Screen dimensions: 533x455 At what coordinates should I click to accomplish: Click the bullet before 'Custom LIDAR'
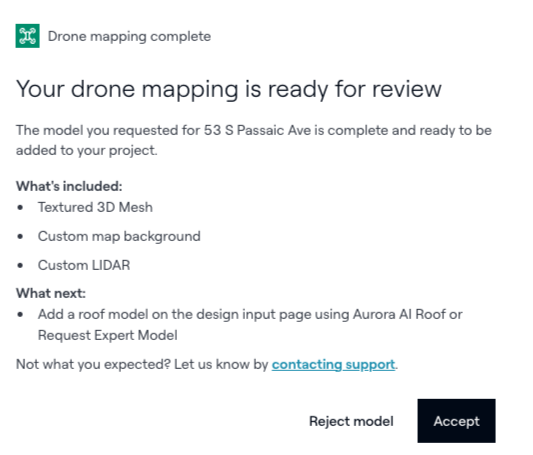pos(20,265)
